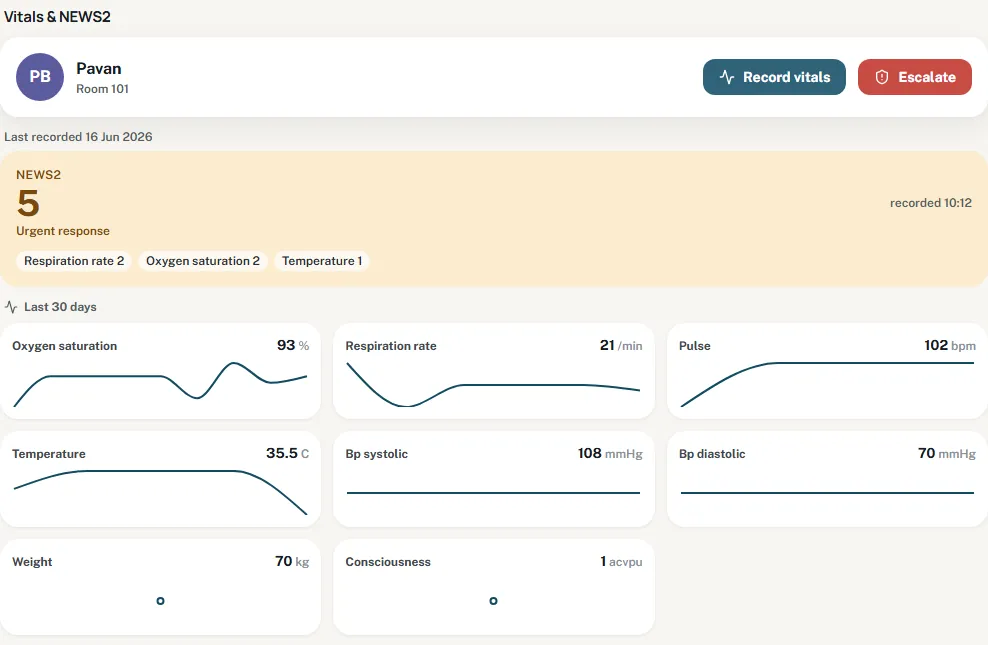988x645 pixels.
Task: Click the pulse icon in Record vitals
Action: (x=727, y=77)
